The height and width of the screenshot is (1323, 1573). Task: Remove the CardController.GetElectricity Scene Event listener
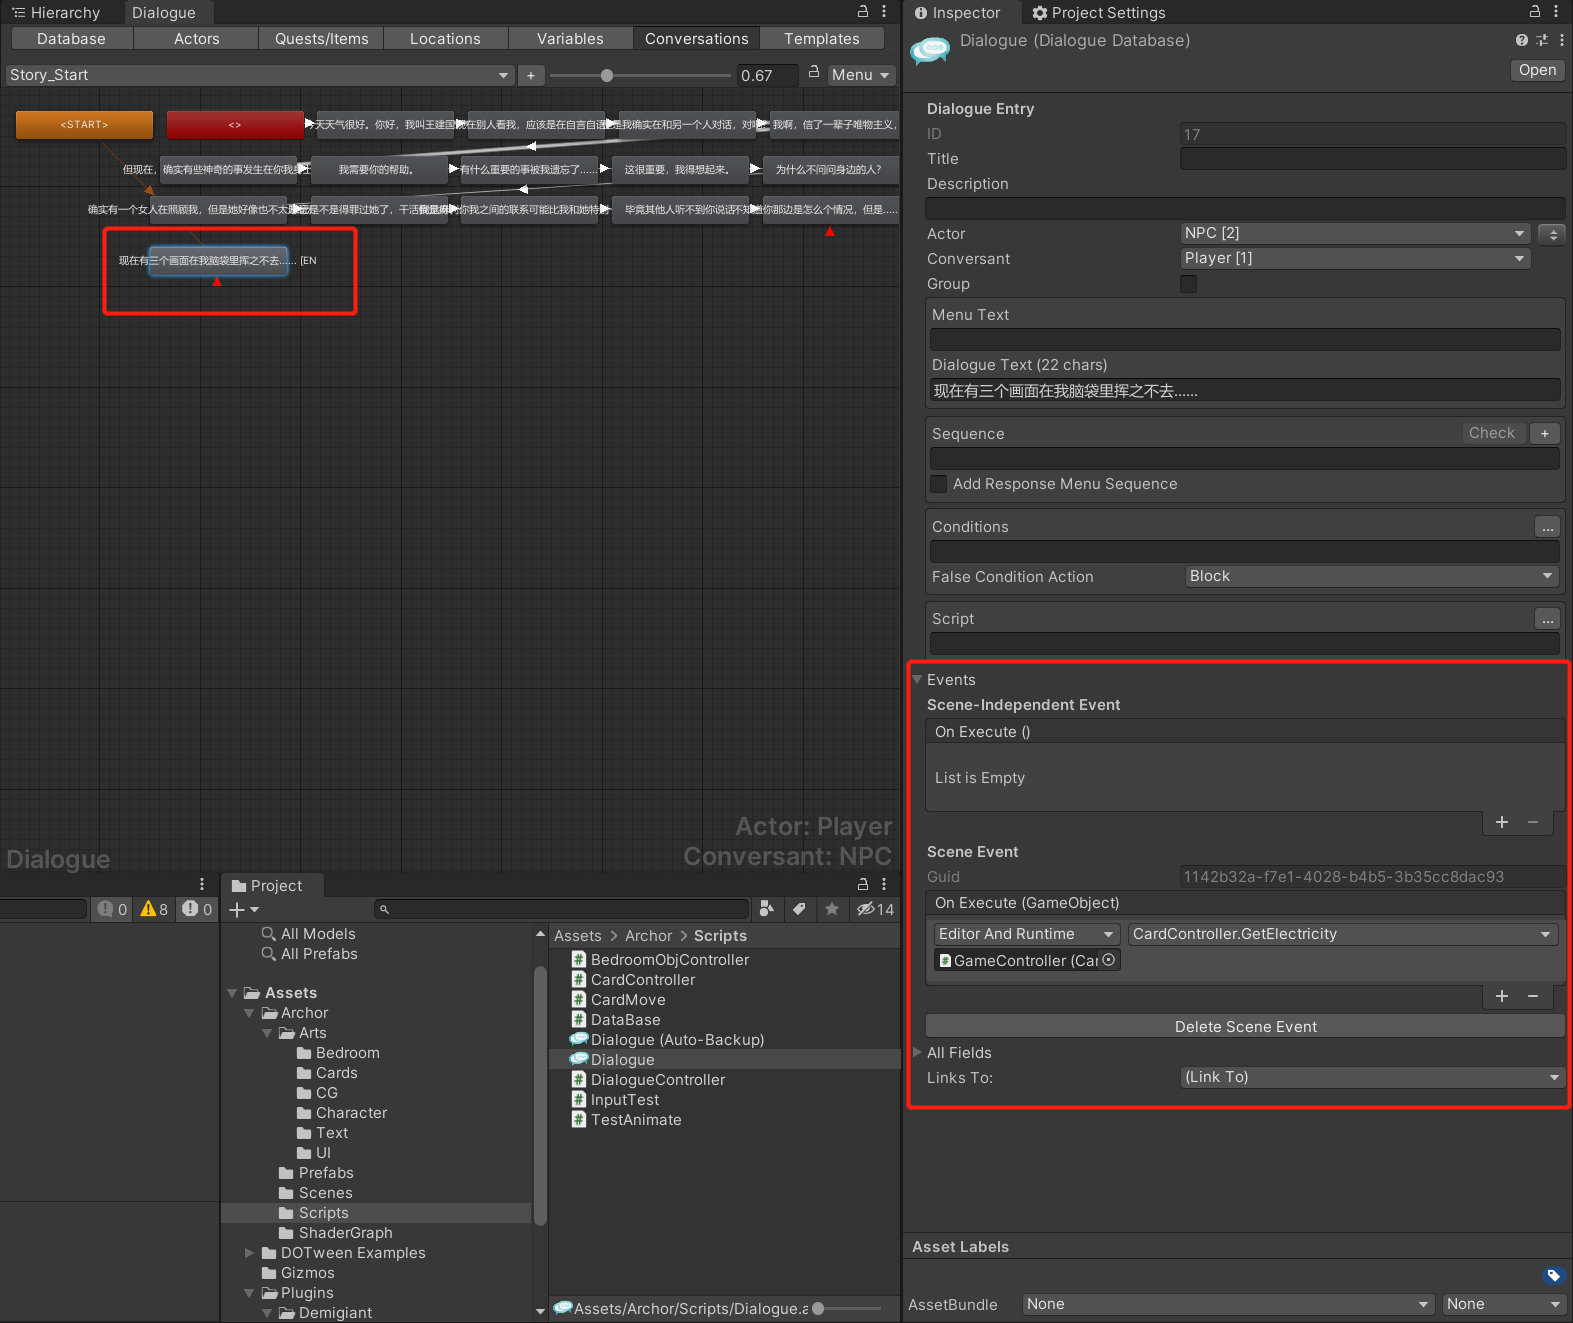pyautogui.click(x=1533, y=996)
